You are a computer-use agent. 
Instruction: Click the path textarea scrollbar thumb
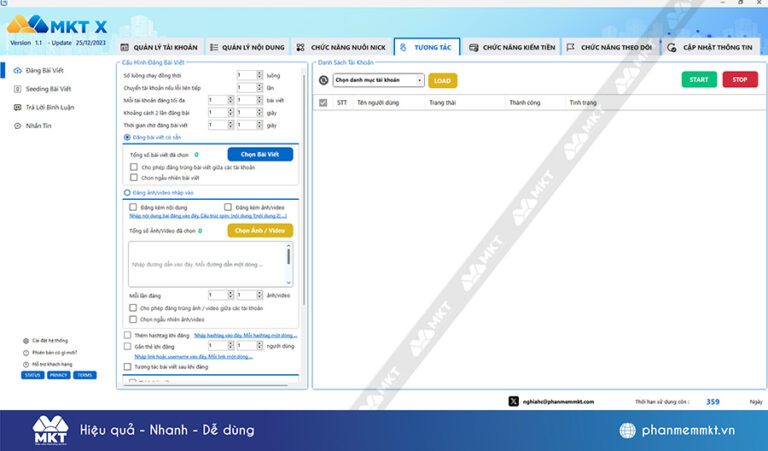point(288,257)
